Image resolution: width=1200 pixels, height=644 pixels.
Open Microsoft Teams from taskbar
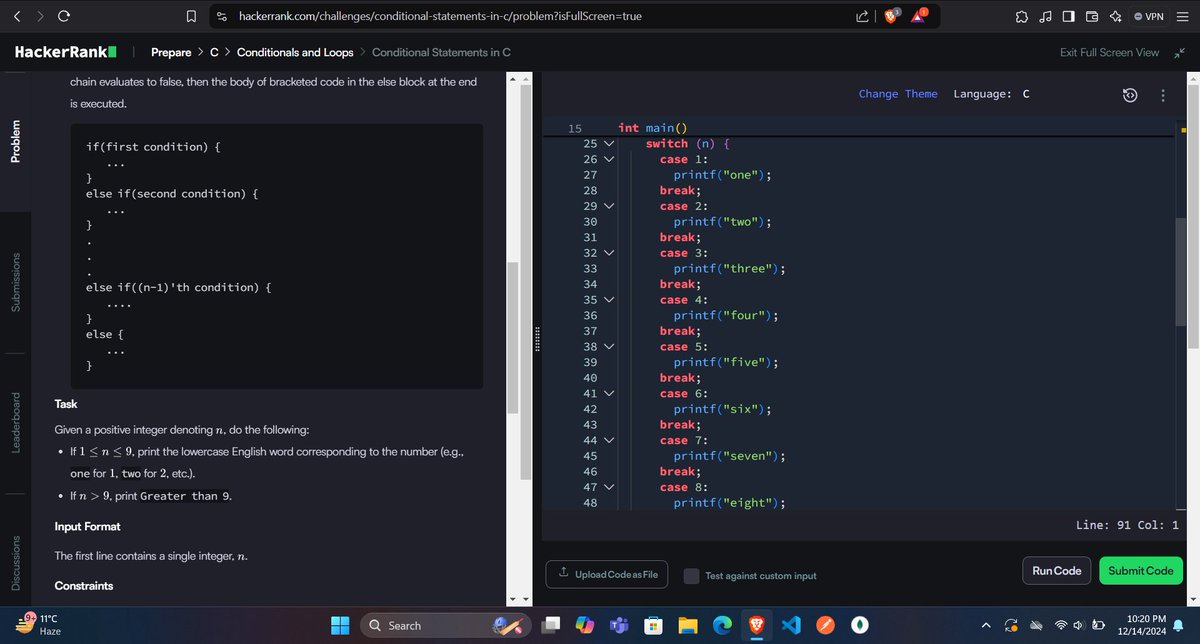[x=618, y=625]
